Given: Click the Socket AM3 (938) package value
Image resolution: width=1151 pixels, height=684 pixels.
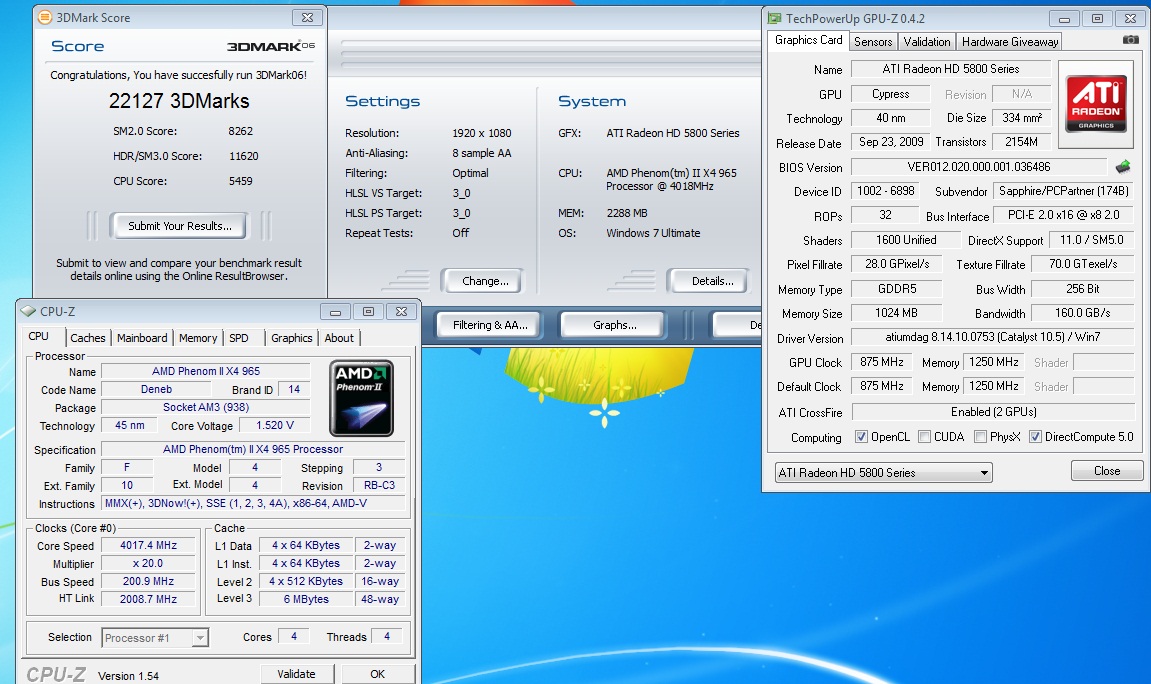Looking at the screenshot, I should [x=206, y=407].
